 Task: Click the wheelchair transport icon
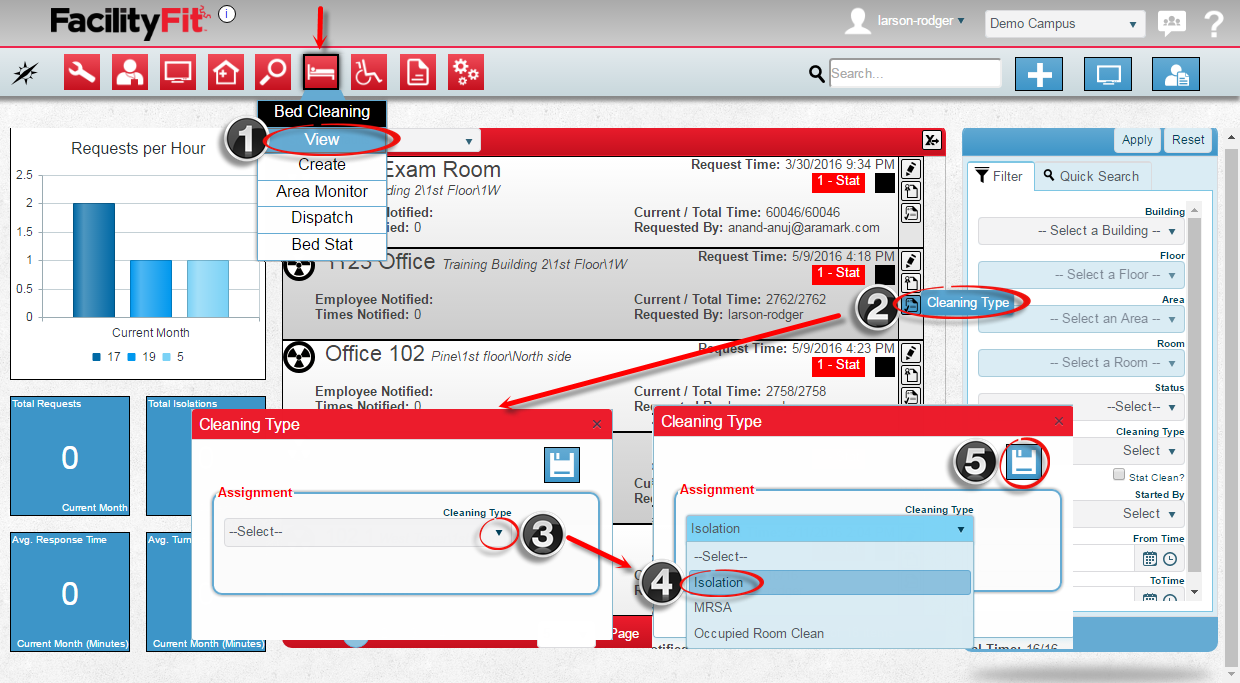click(369, 73)
